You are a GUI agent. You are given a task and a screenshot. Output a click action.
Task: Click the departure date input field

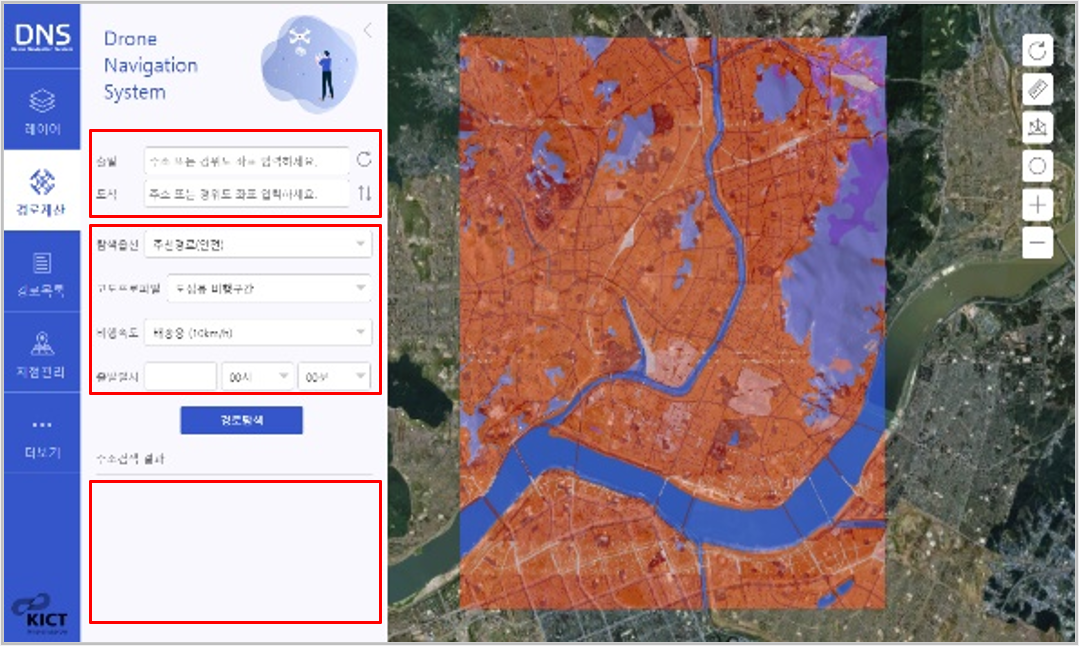(180, 376)
